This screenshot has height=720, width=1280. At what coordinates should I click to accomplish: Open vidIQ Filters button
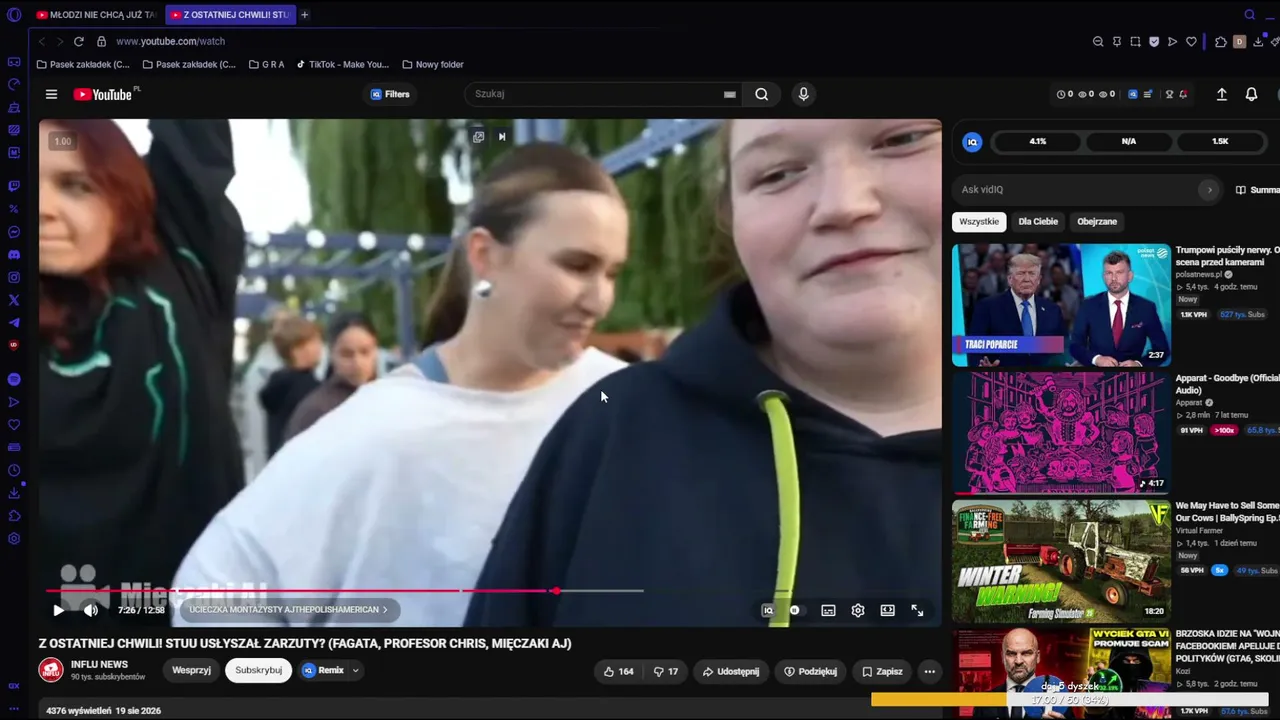click(390, 94)
